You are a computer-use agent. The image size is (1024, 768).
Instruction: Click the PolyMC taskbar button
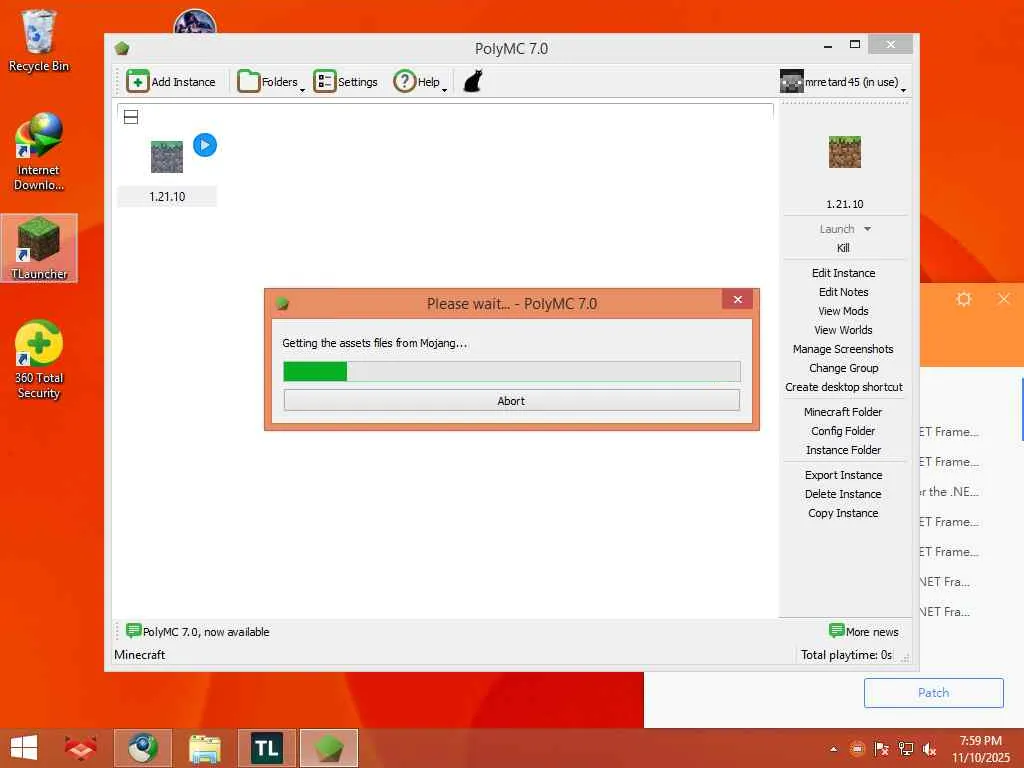328,748
